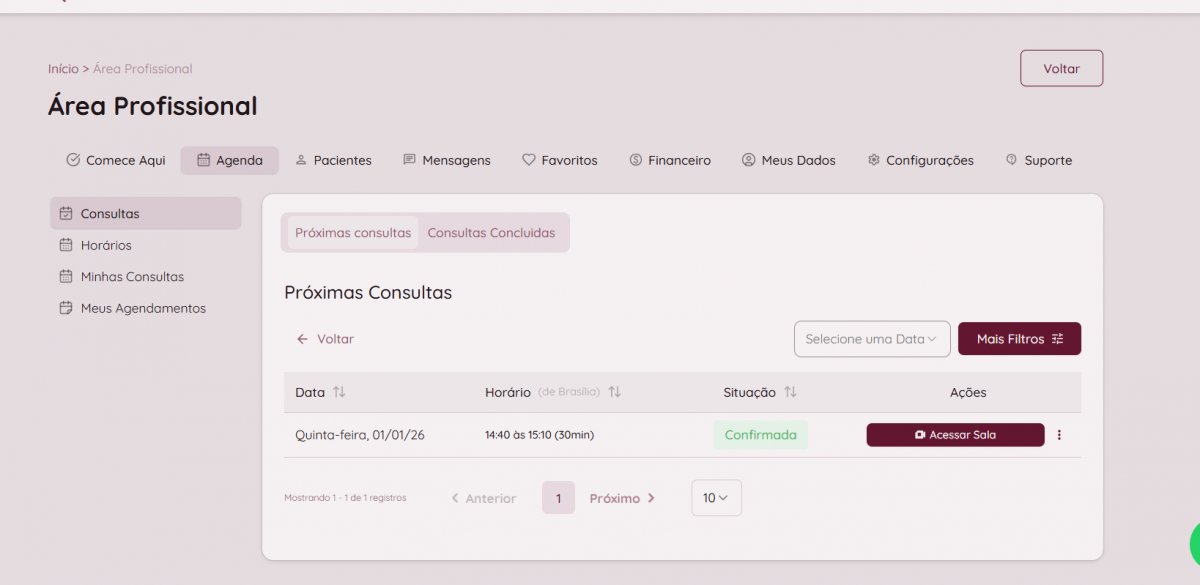Screen dimensions: 1200x585
Task: Open Mais Filtros filter options
Action: click(x=1019, y=339)
